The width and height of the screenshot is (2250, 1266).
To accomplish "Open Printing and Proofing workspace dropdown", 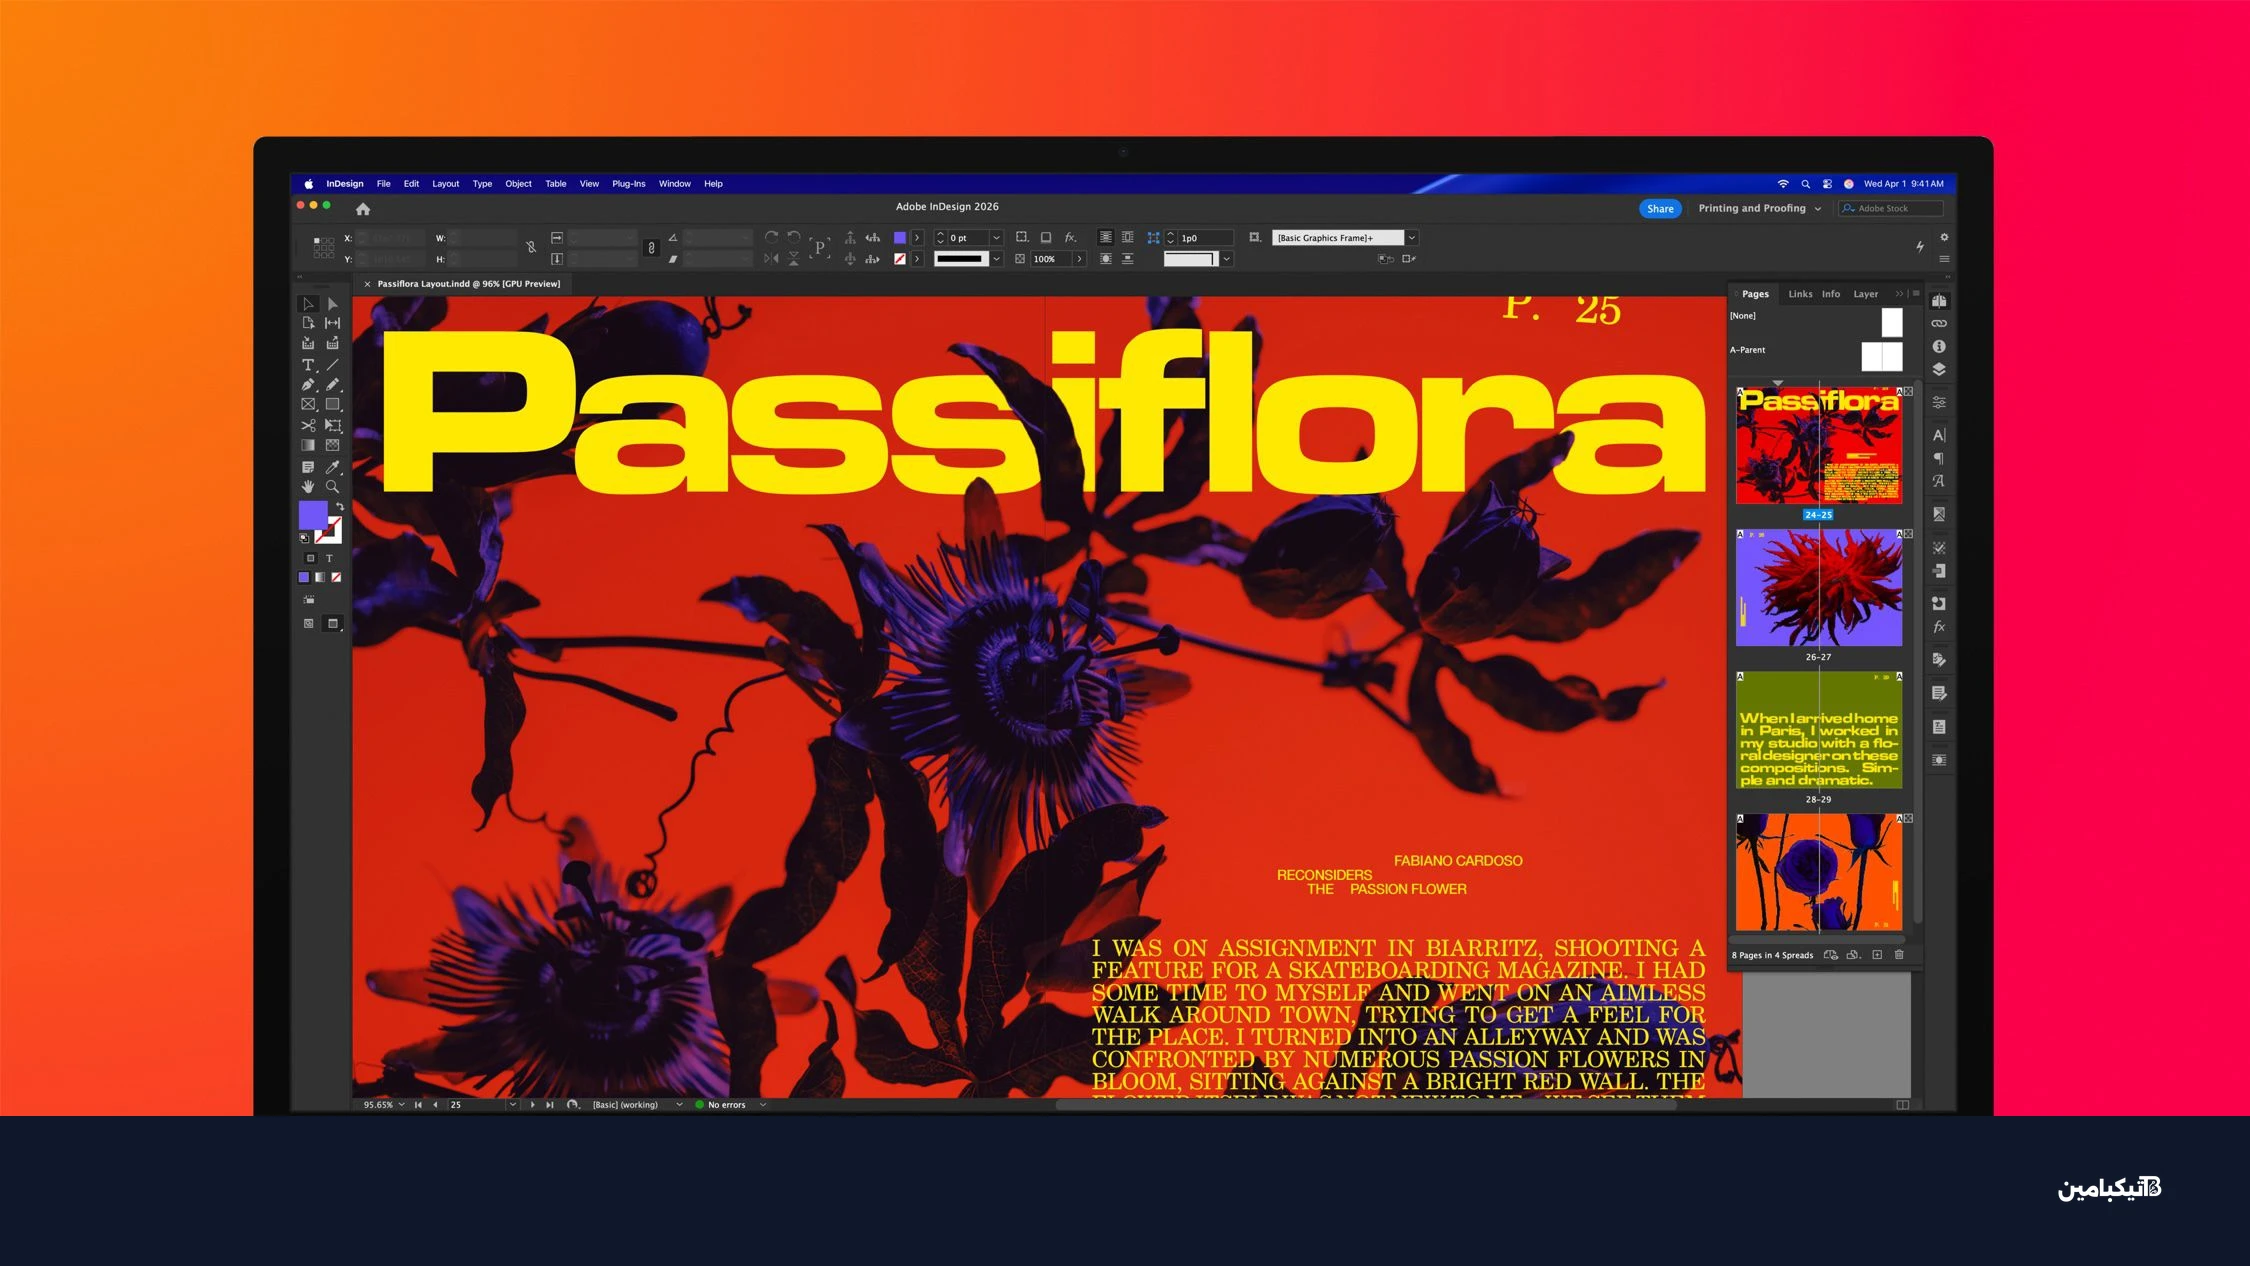I will tap(1759, 208).
